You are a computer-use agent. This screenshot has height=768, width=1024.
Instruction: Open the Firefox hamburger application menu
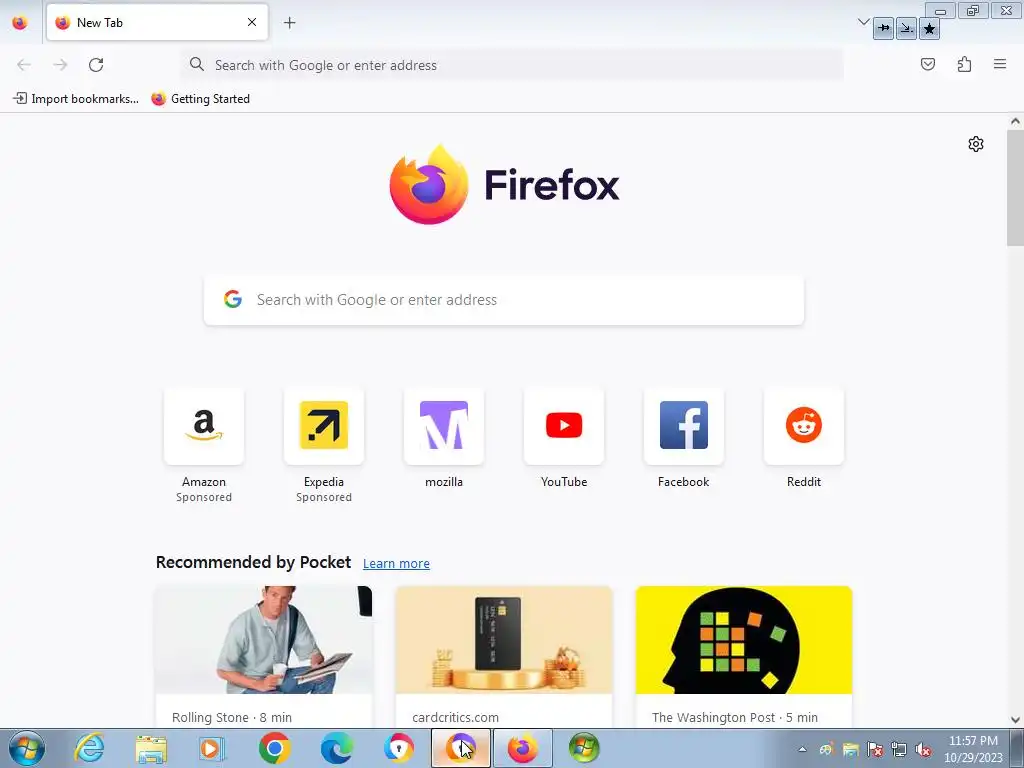click(x=1000, y=64)
